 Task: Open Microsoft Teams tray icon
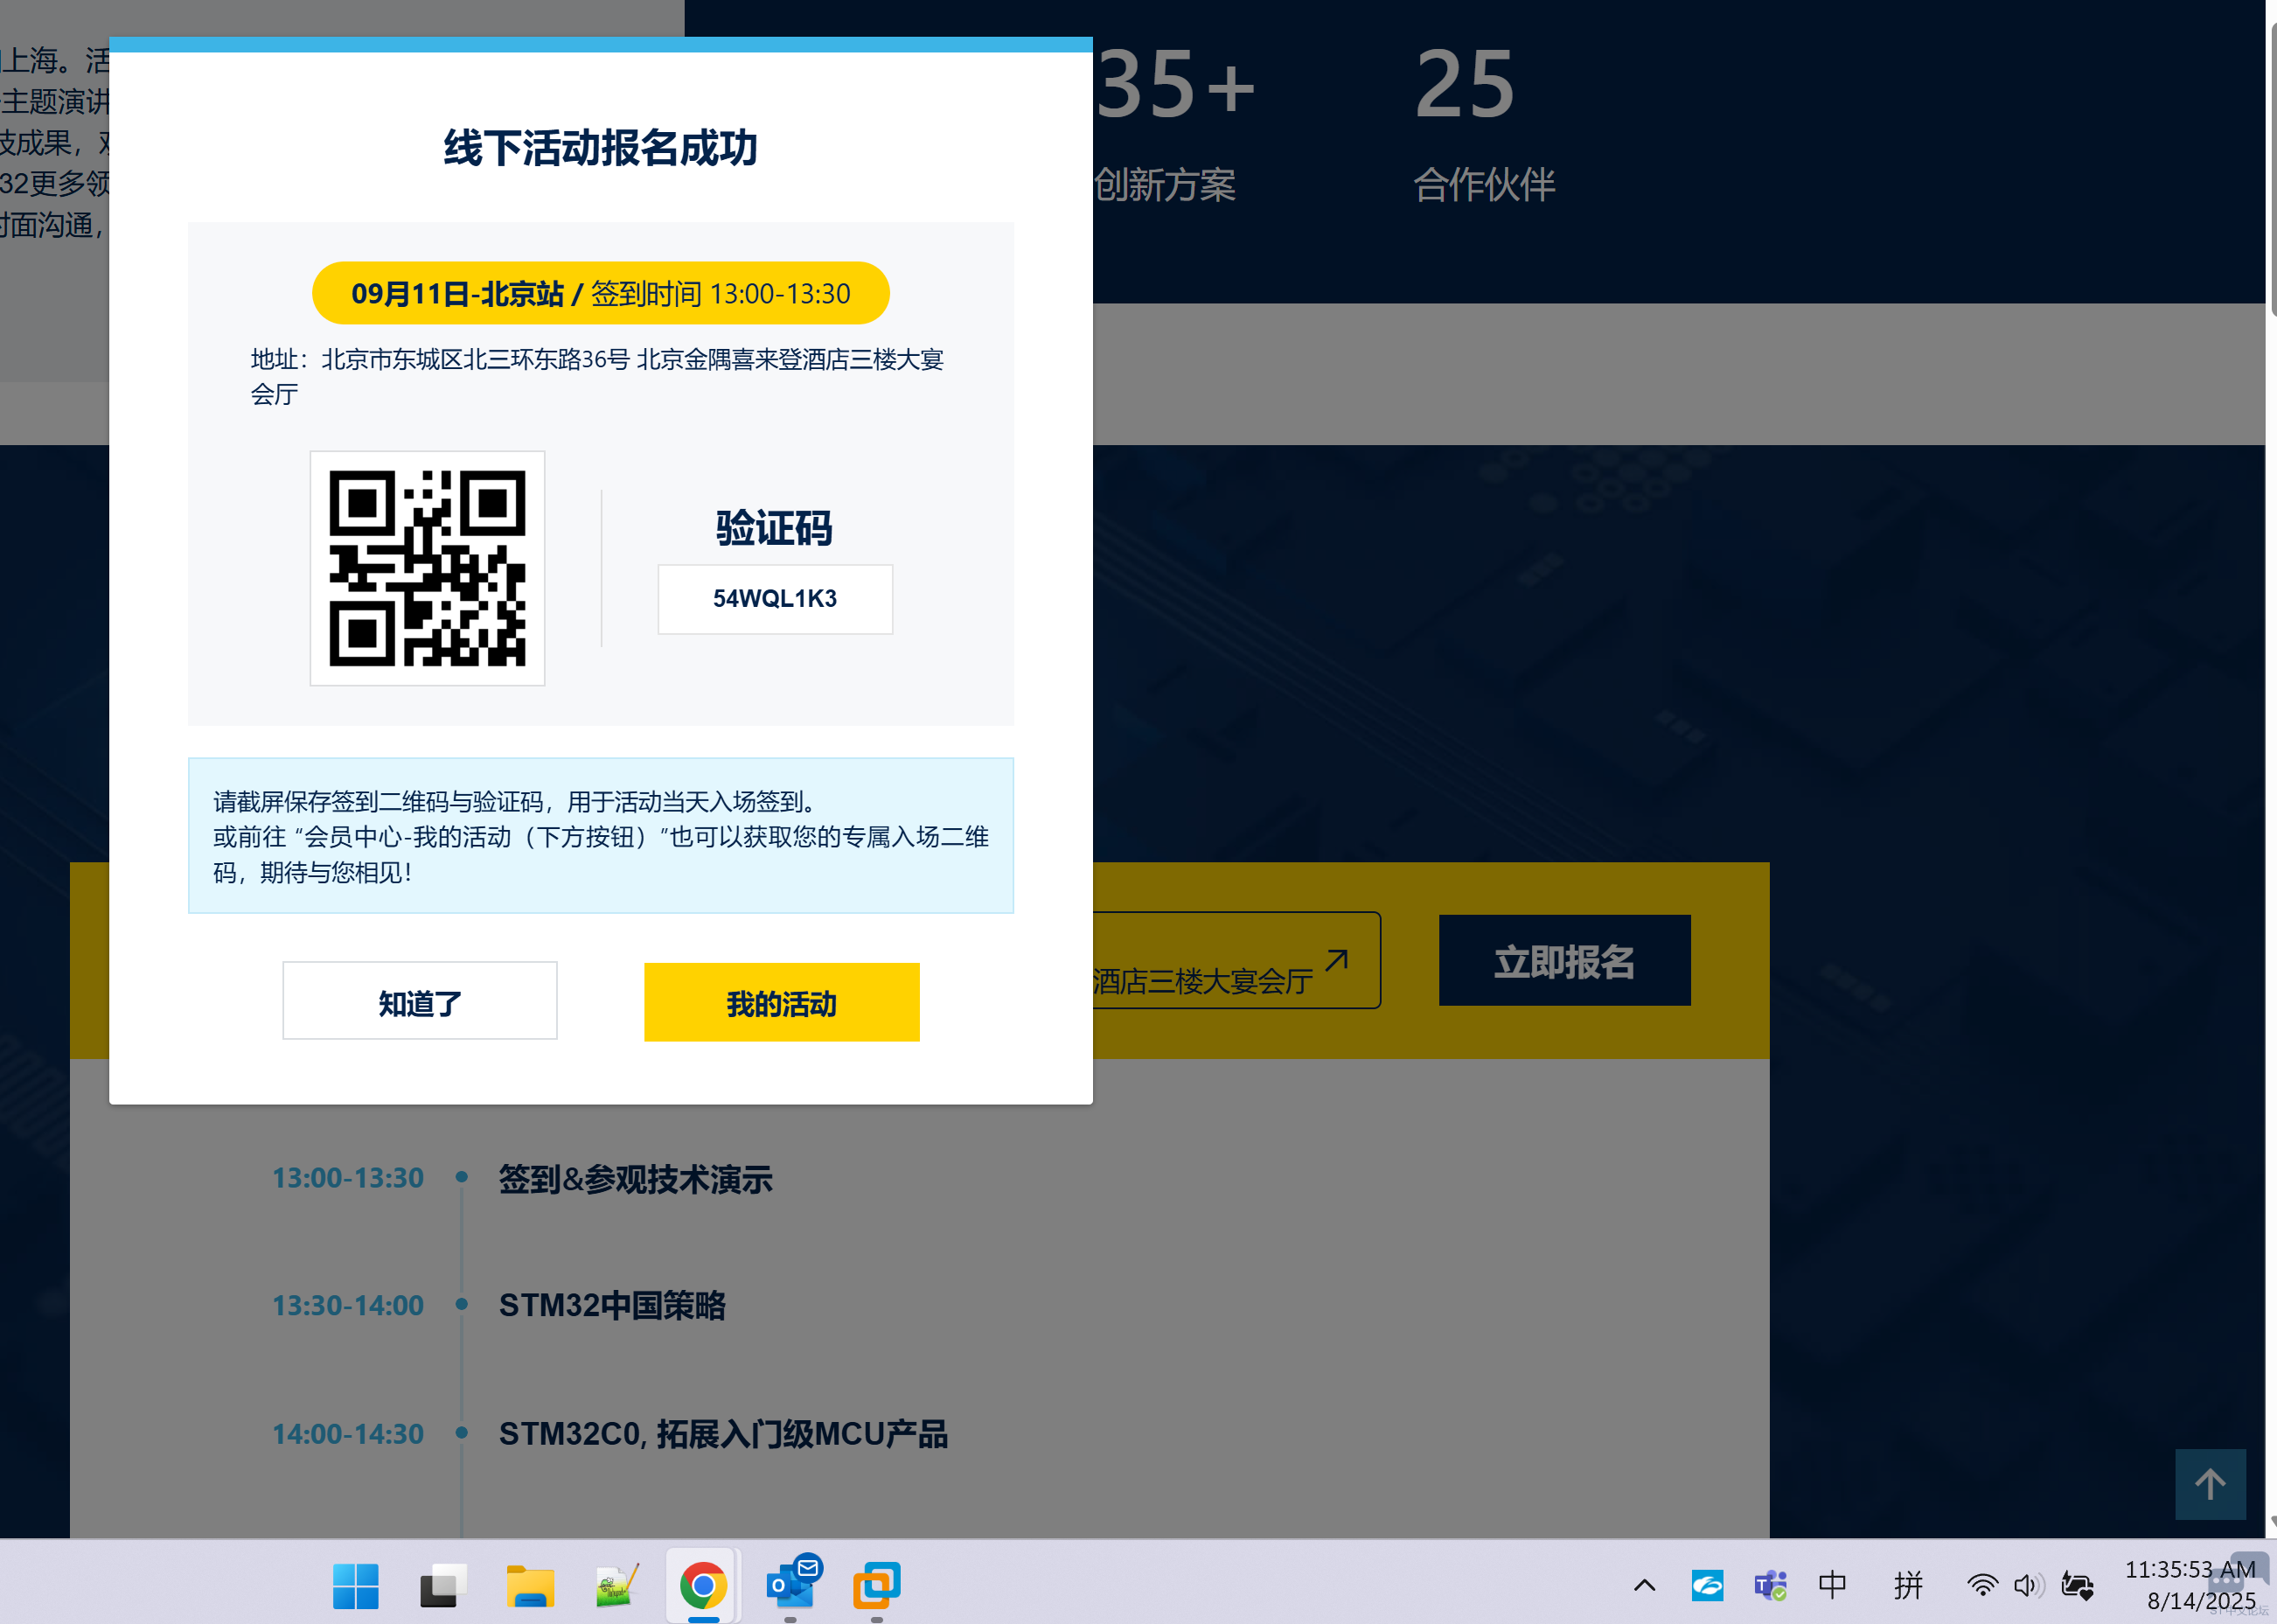coord(1770,1585)
